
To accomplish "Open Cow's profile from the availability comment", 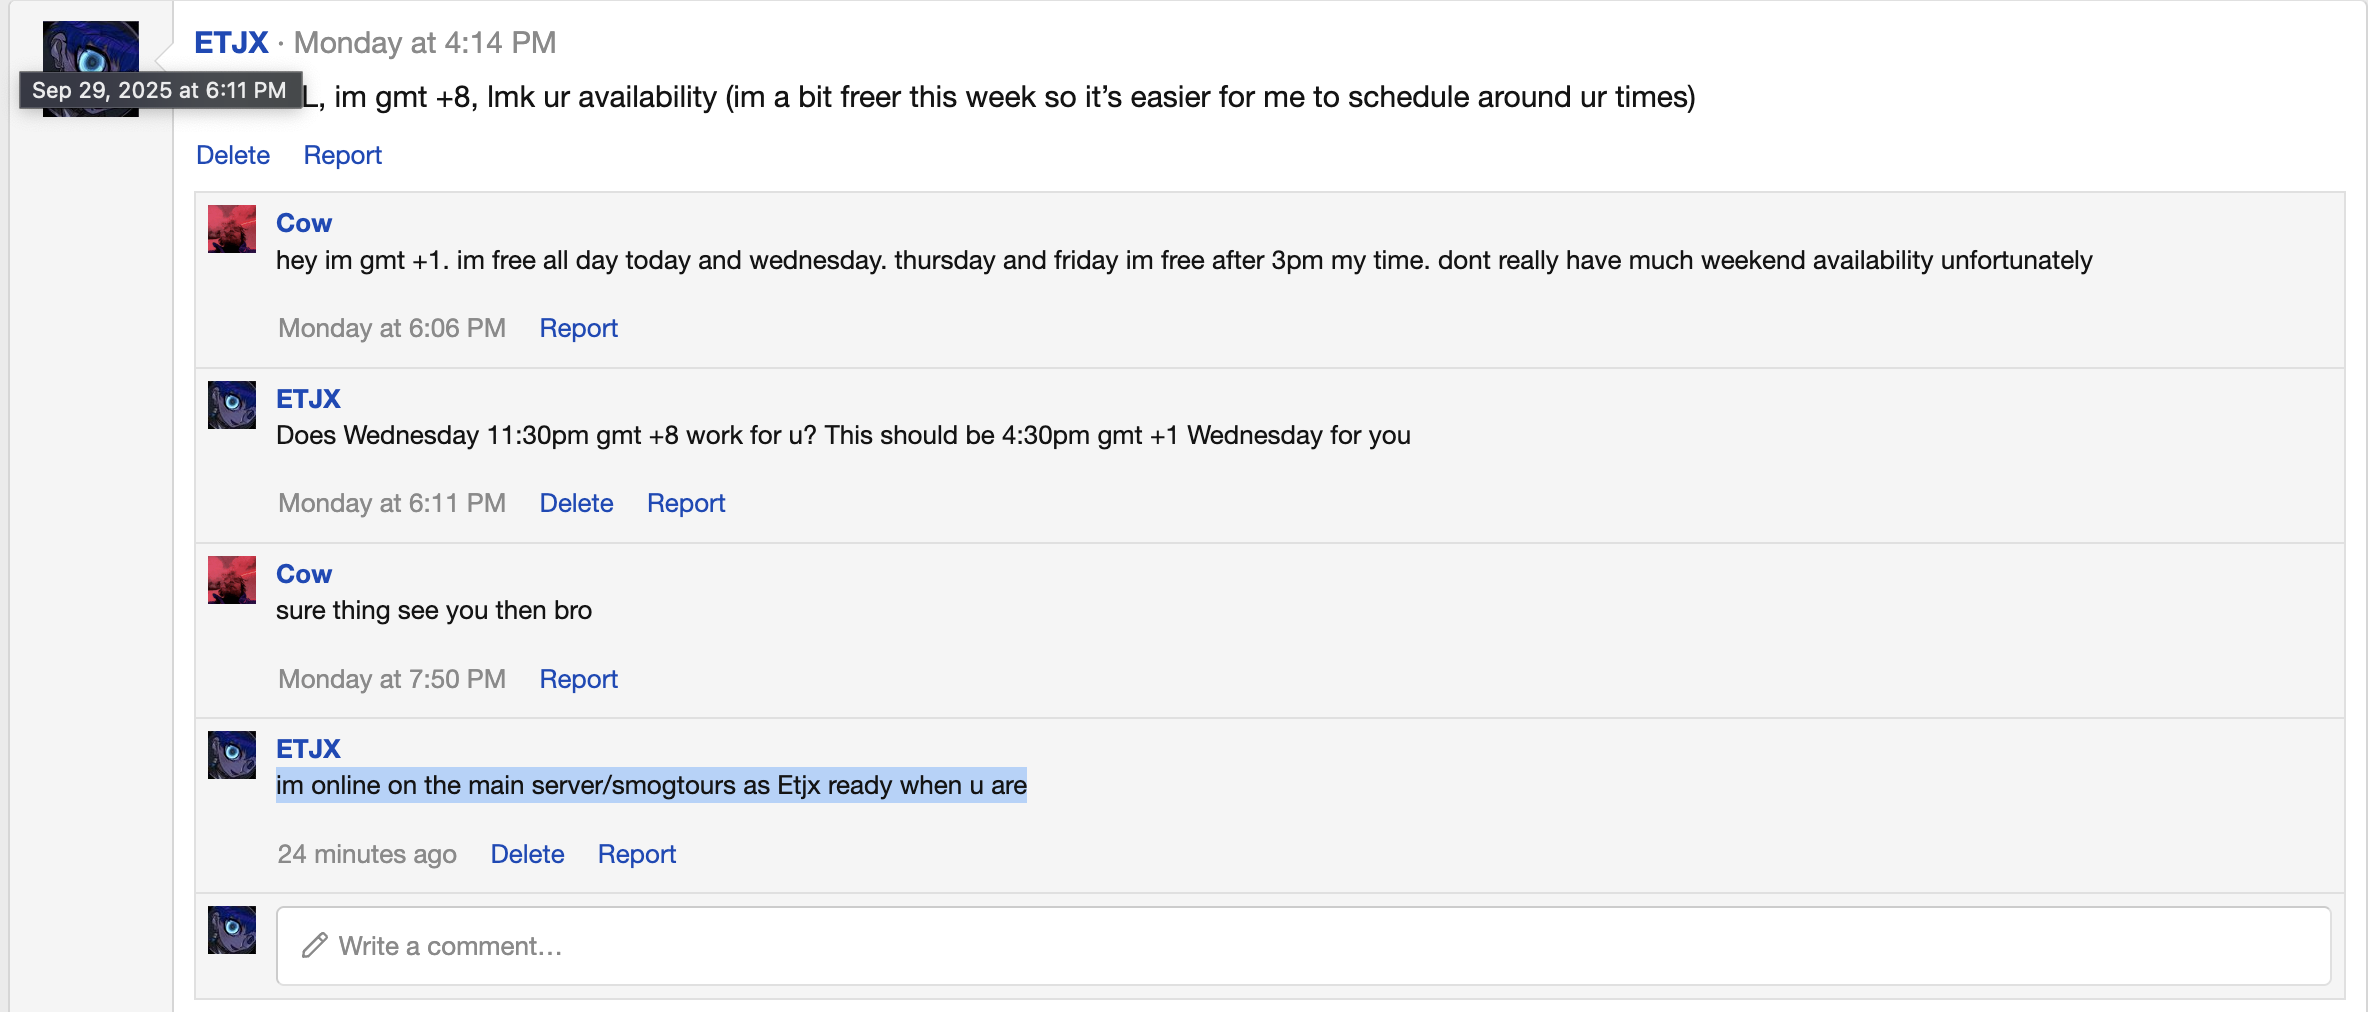I will coord(304,223).
